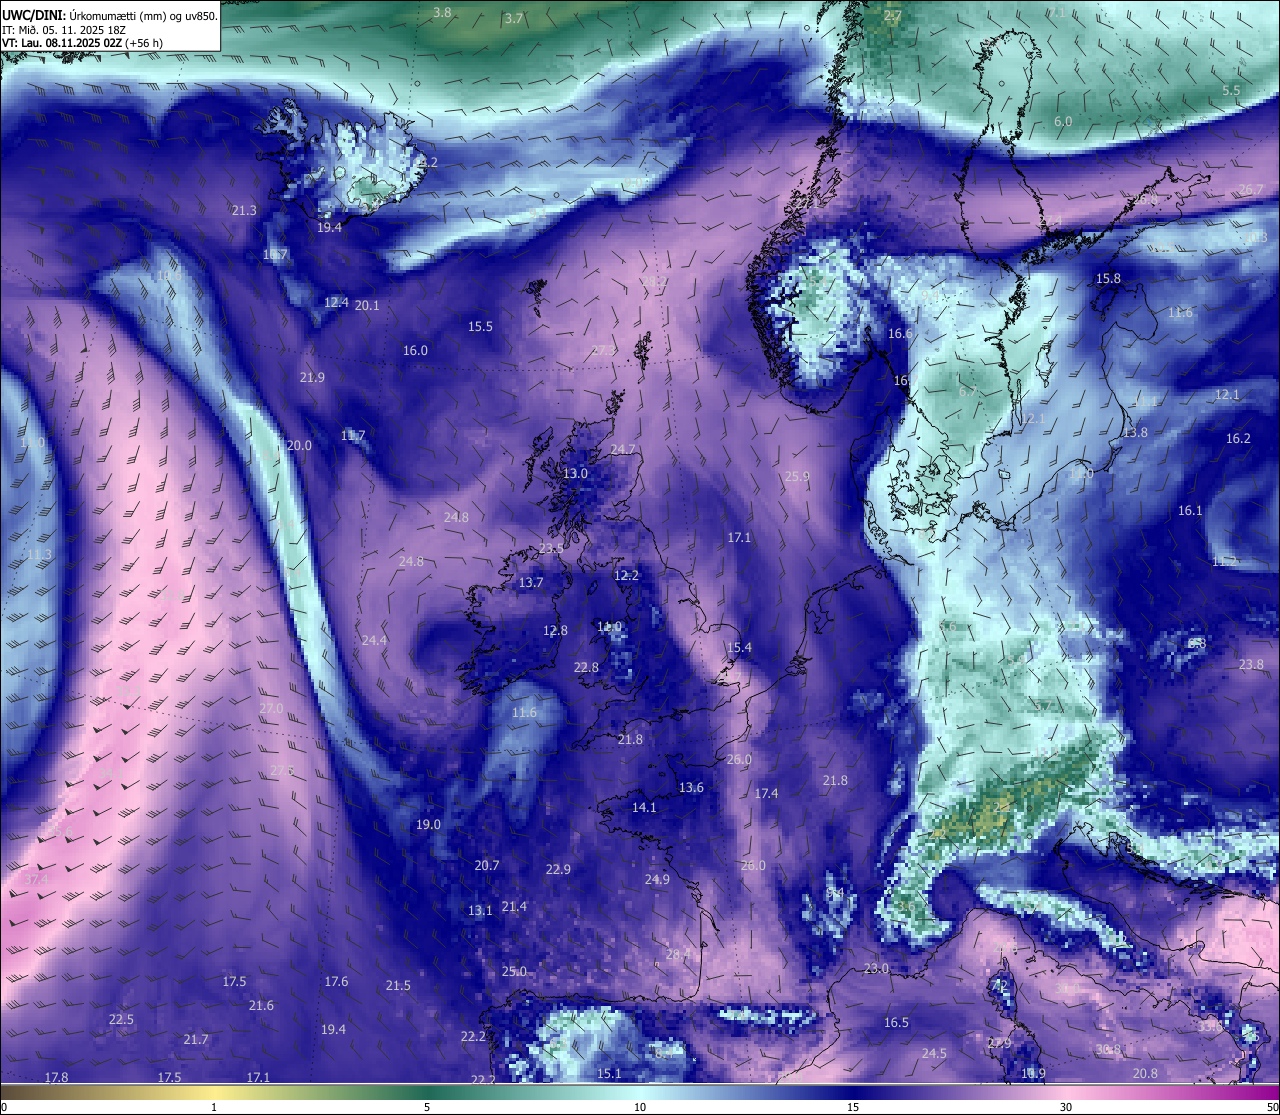Click the 21.9 value on the map

(x=312, y=377)
